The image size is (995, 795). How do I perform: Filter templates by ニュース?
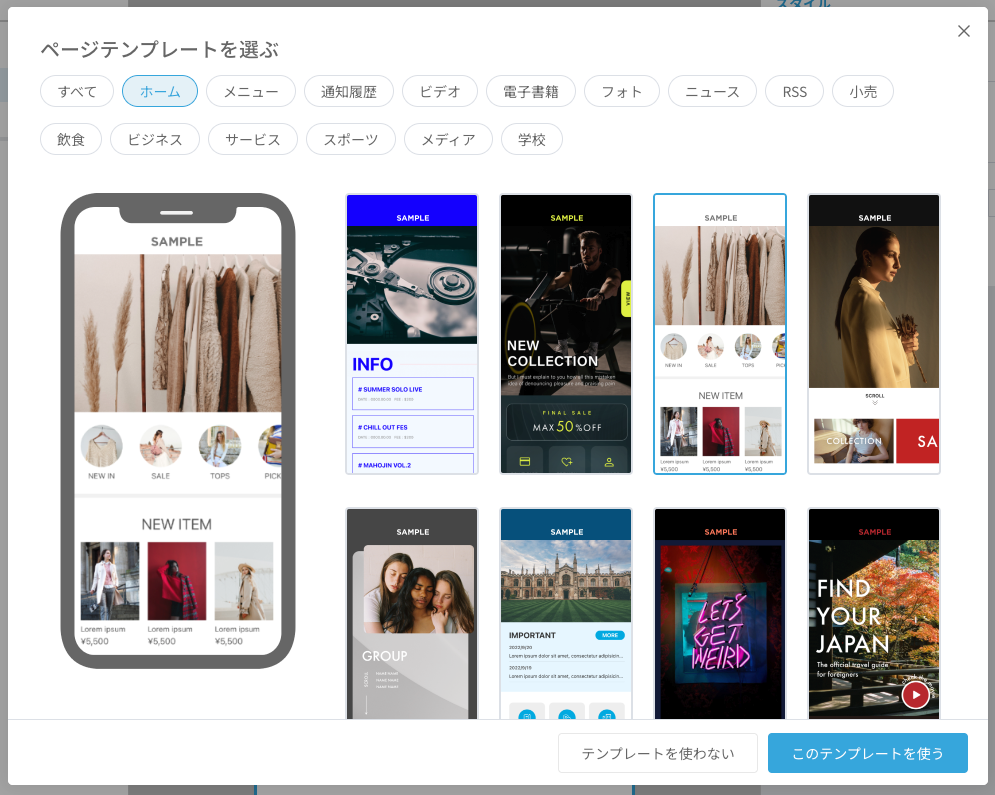(x=712, y=91)
